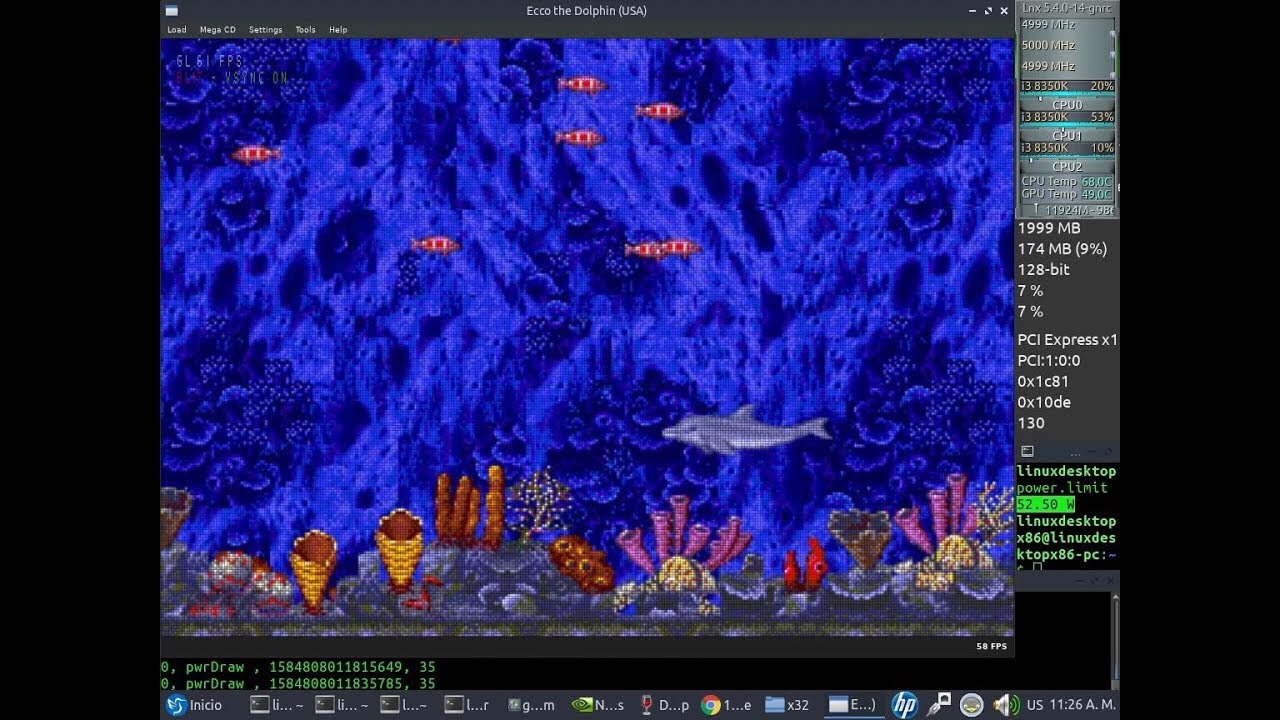Open the Help menu
The image size is (1280, 720).
click(x=338, y=30)
